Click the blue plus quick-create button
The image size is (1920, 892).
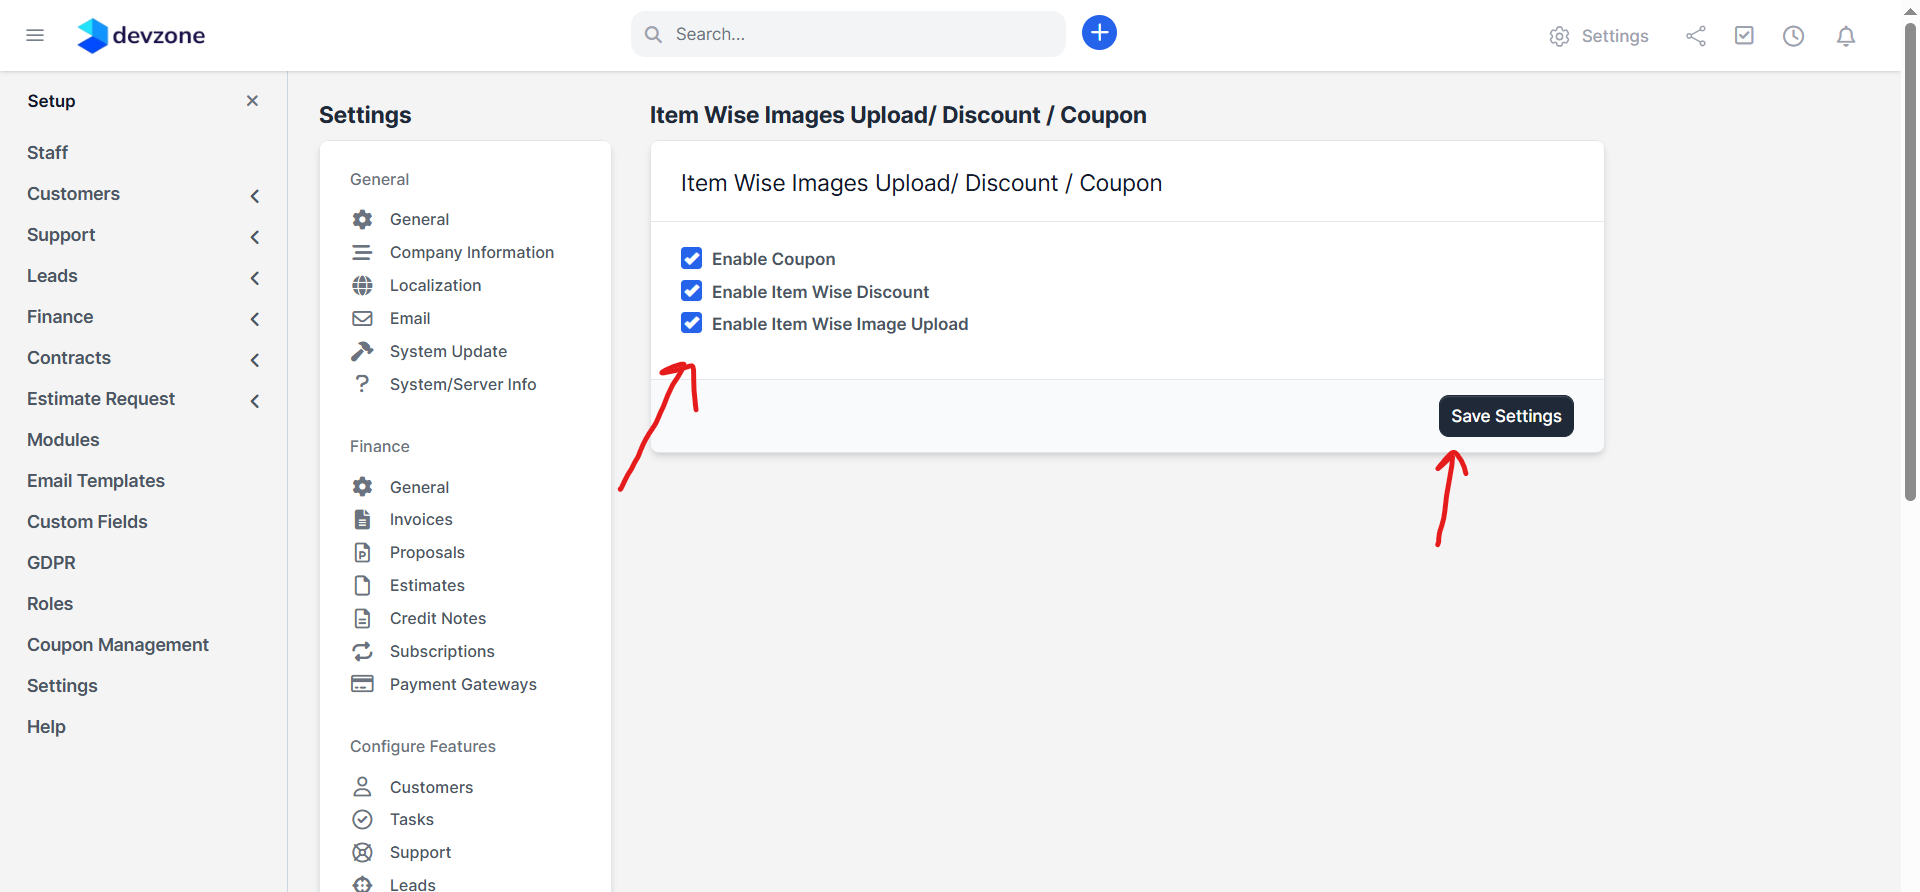click(1099, 33)
